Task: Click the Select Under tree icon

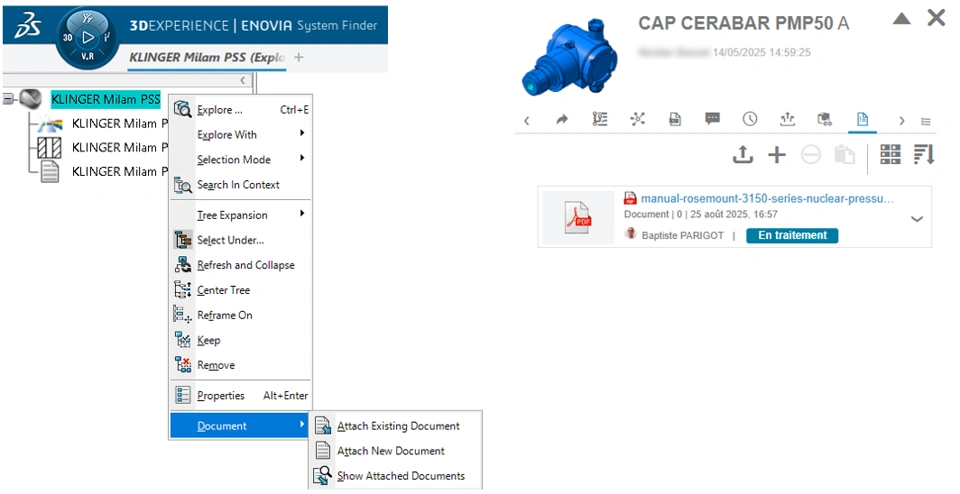Action: (182, 240)
